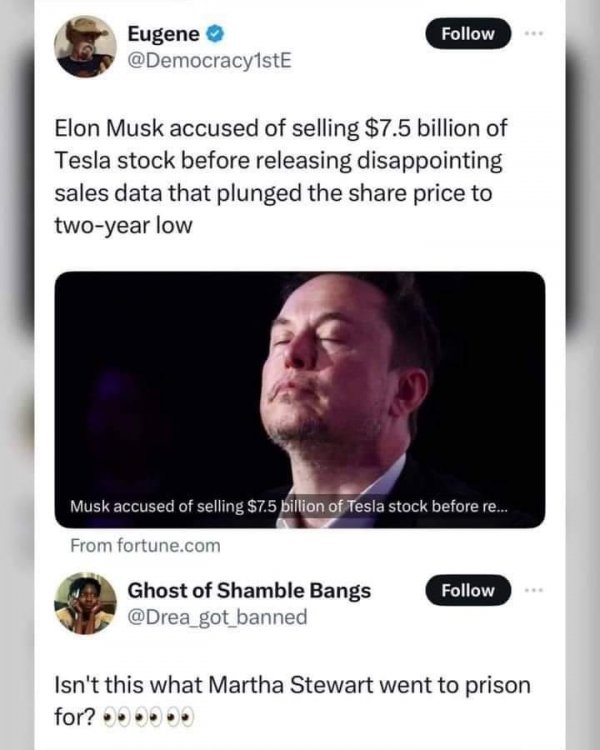Open Ghost of Shamble Bangs' avatar
This screenshot has width=600, height=750.
(85, 602)
